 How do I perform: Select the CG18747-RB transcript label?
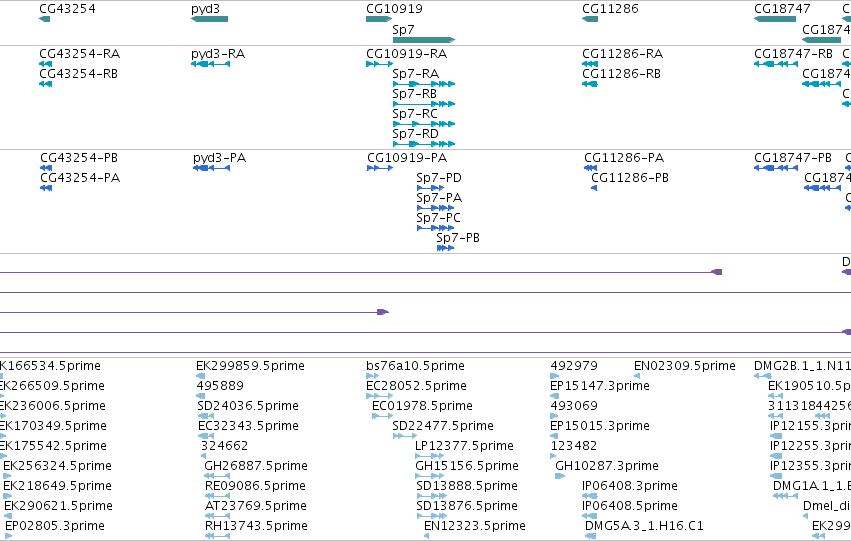(x=793, y=54)
